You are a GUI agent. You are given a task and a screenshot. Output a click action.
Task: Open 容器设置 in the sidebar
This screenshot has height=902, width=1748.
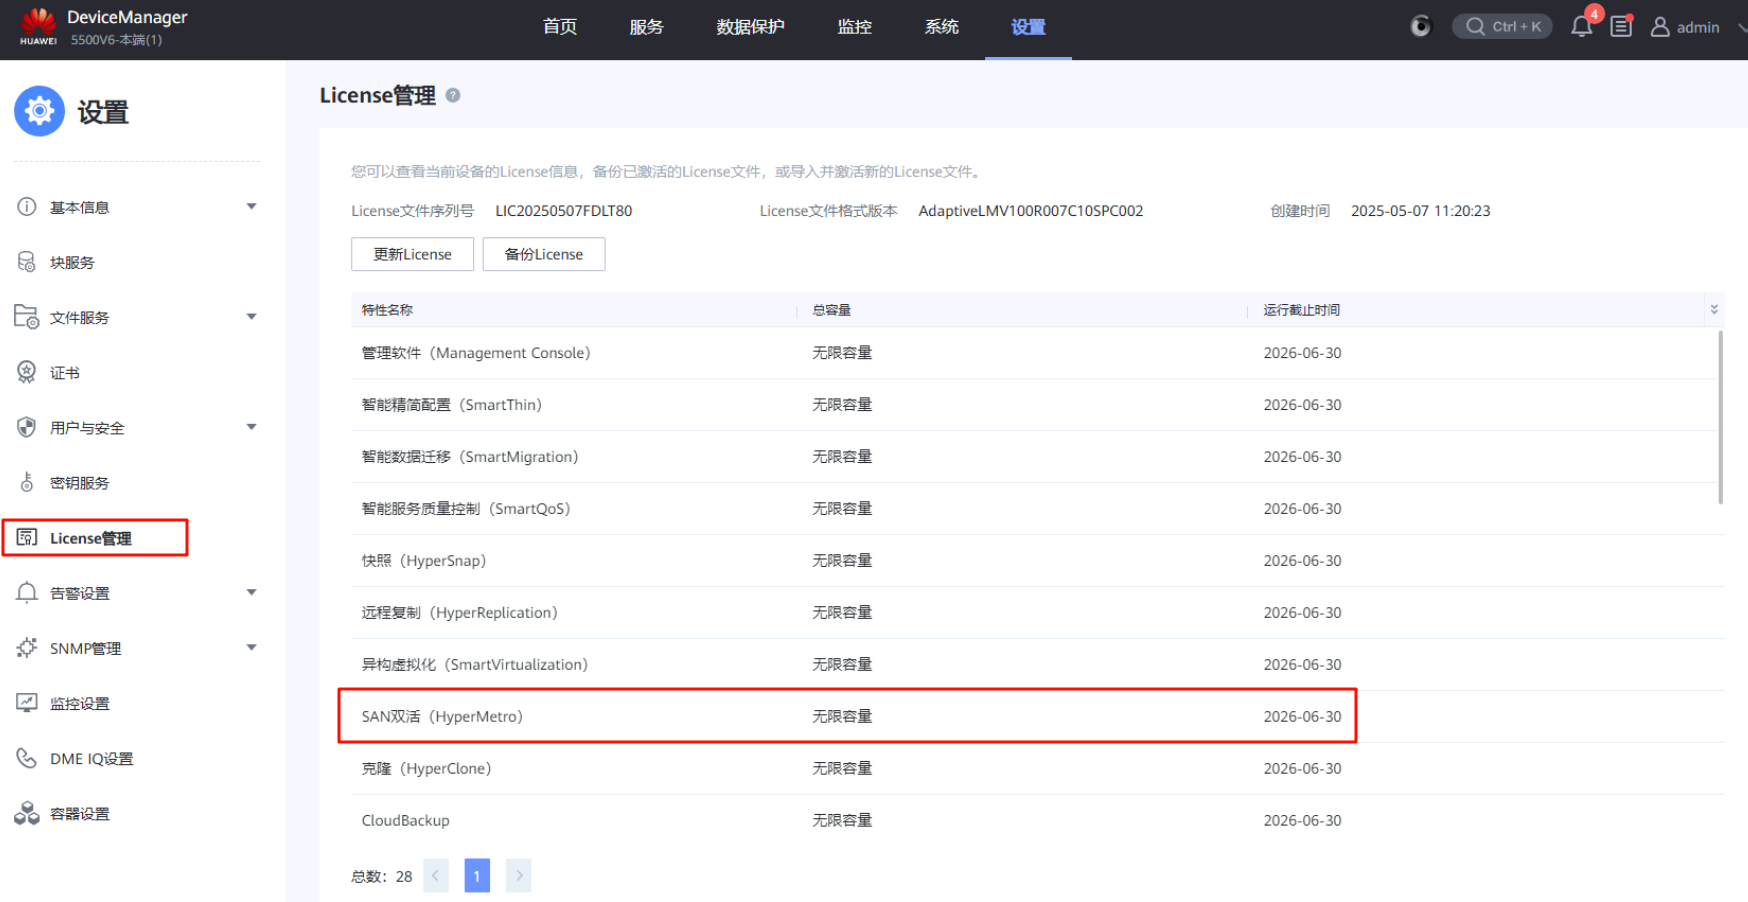click(x=79, y=814)
